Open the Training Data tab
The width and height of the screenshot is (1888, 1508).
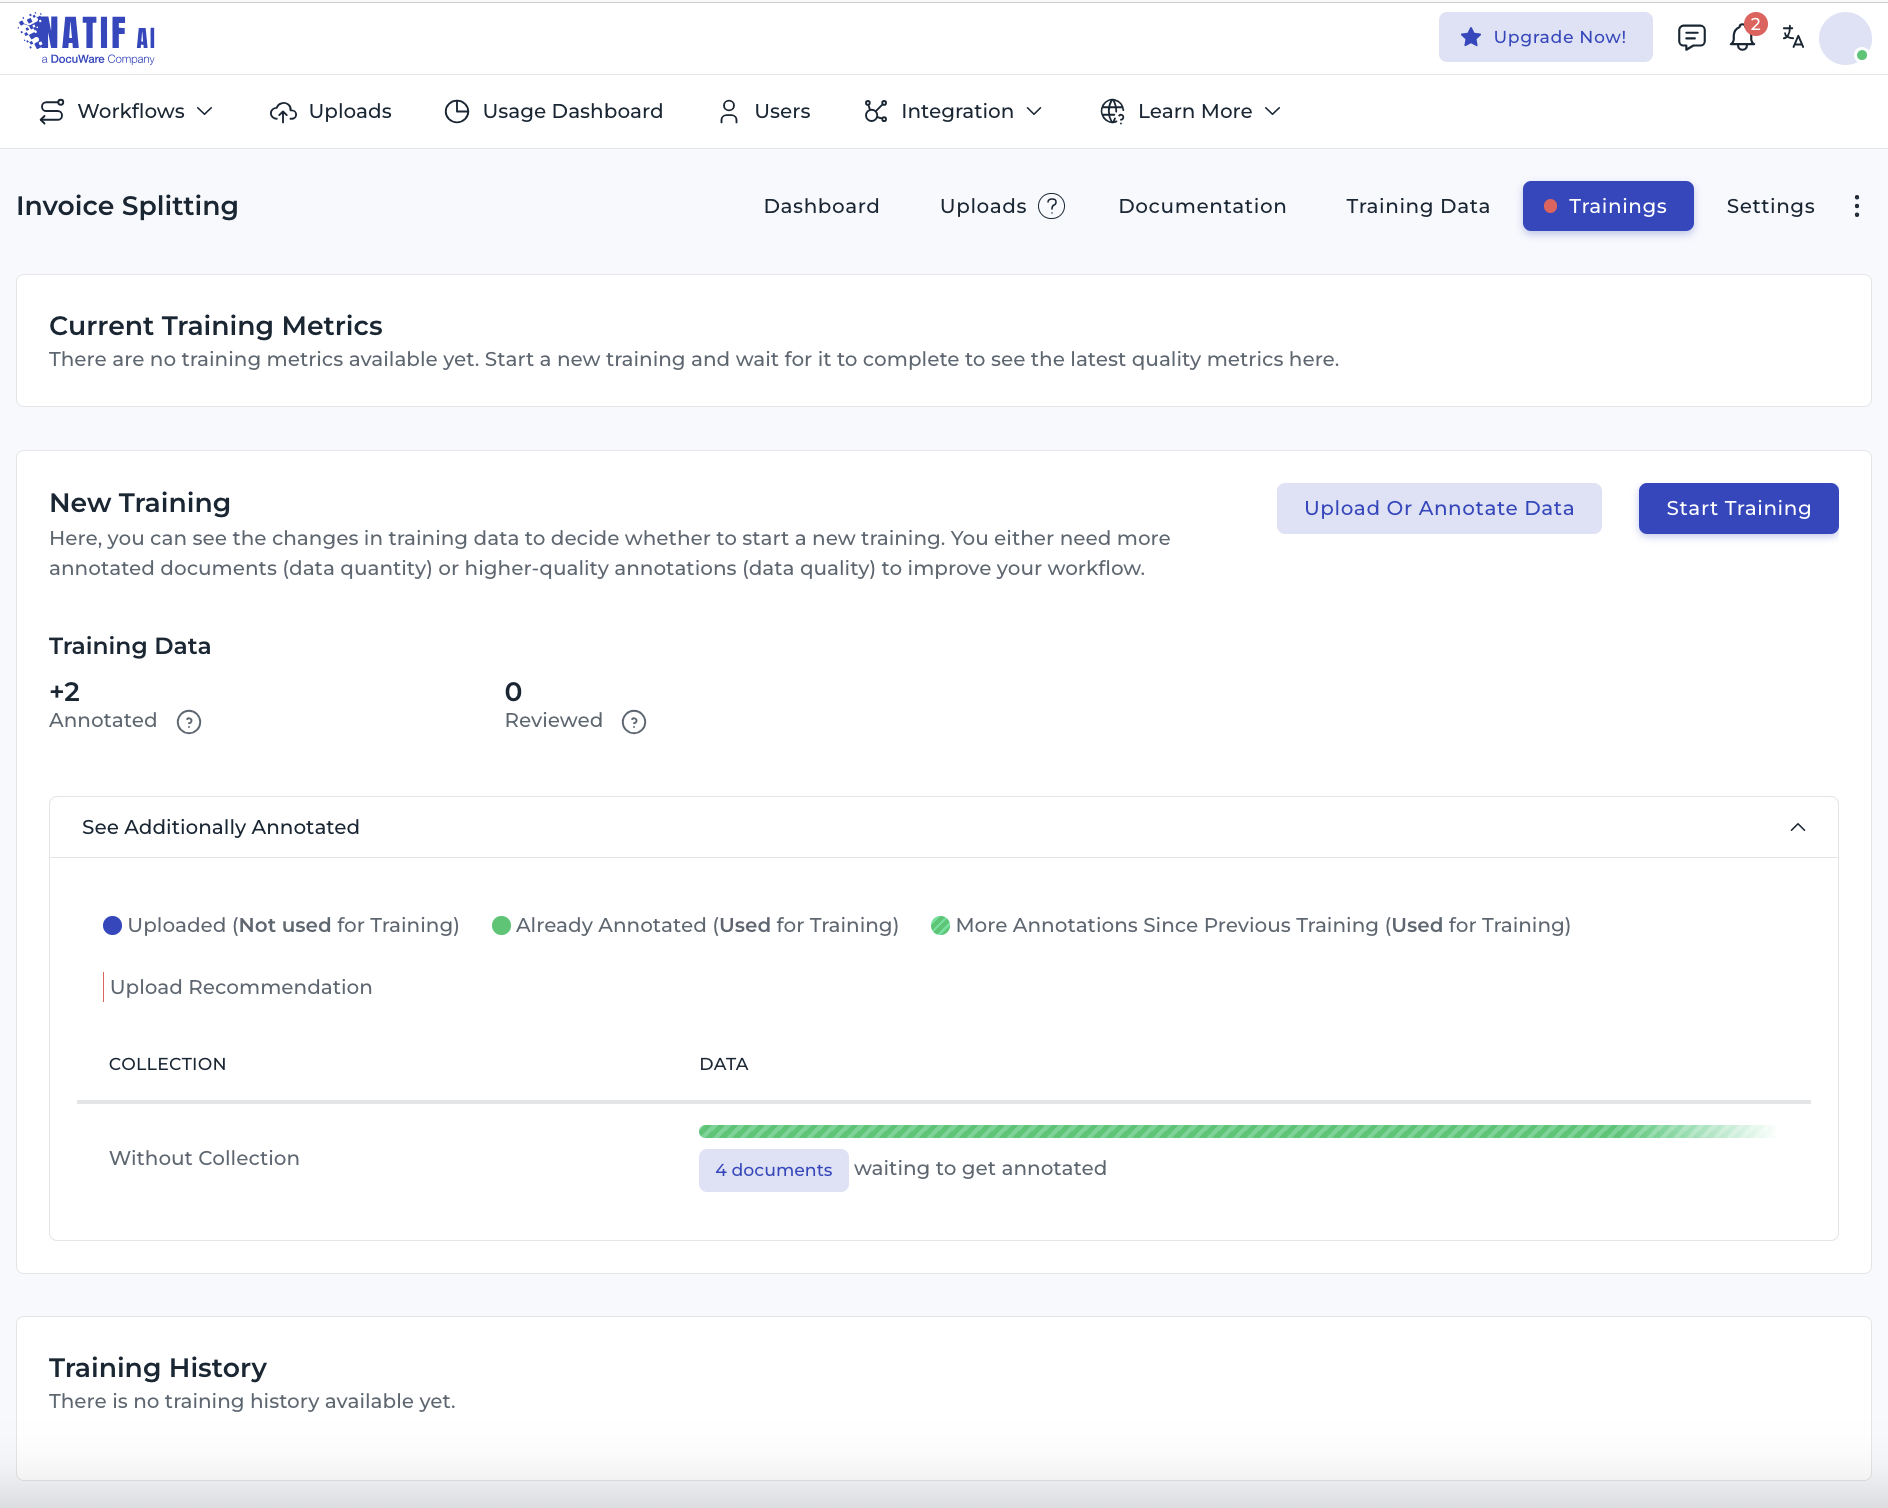(1418, 206)
